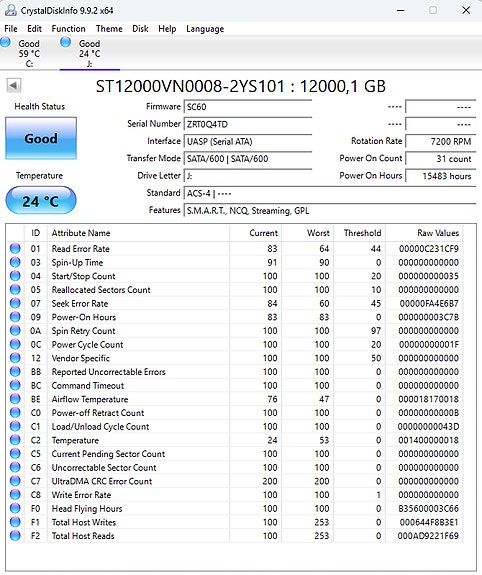Viewport: 482px width, 575px height.
Task: Click the Drive Letter field
Action: pos(248,176)
